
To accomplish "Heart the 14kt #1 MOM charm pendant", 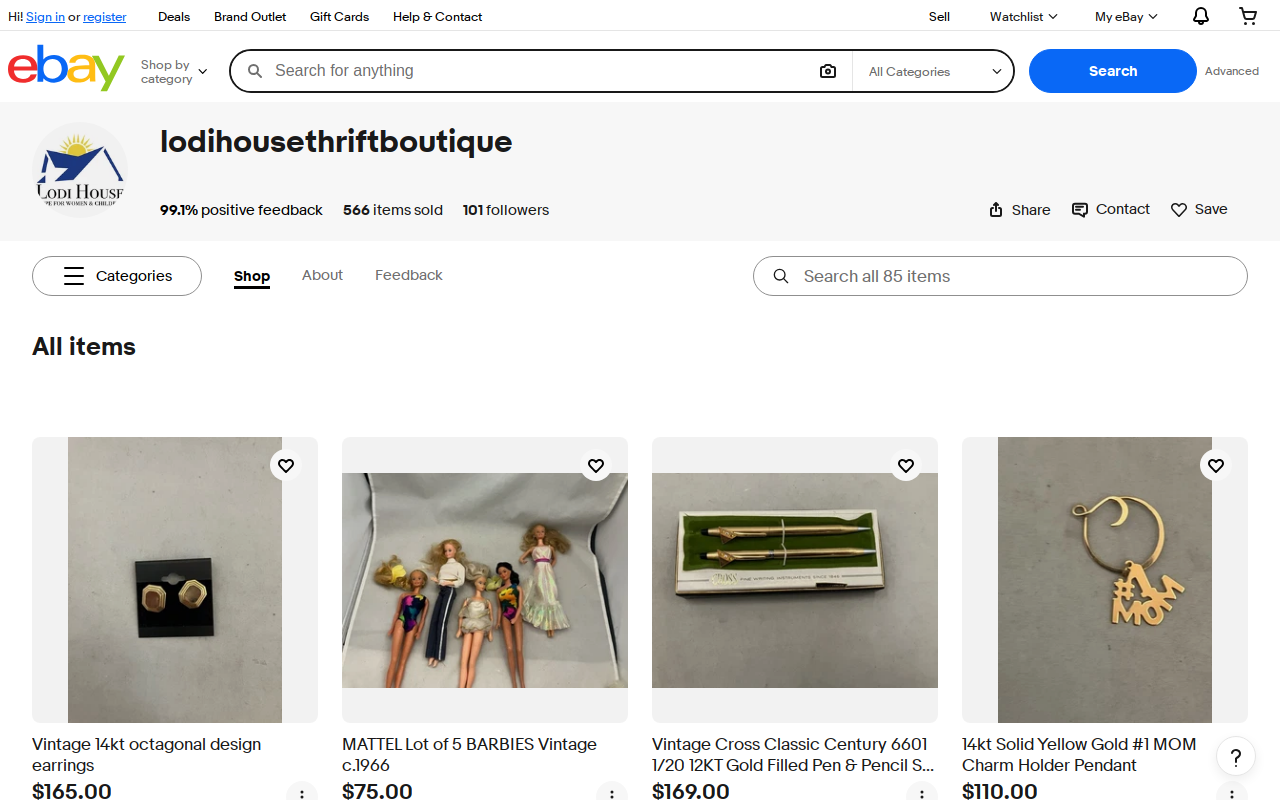I will tap(1216, 465).
